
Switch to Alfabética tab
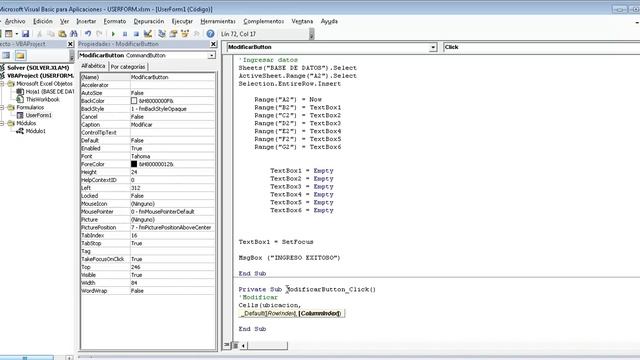93,66
